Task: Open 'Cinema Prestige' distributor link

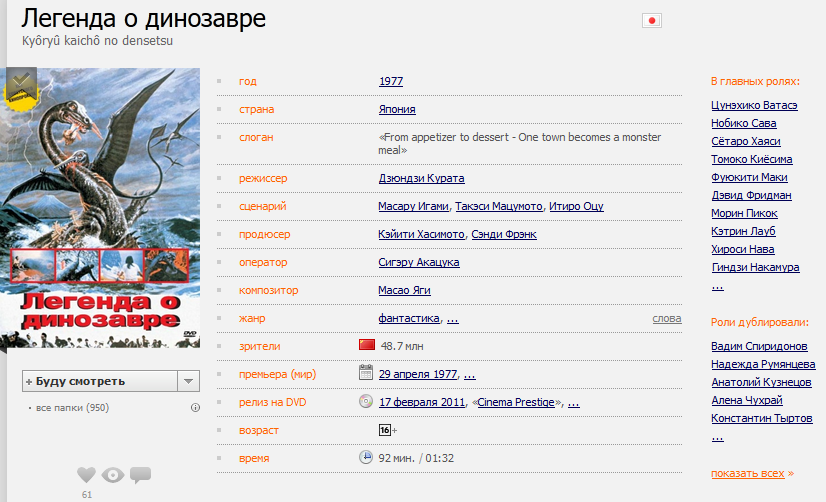Action: point(516,402)
